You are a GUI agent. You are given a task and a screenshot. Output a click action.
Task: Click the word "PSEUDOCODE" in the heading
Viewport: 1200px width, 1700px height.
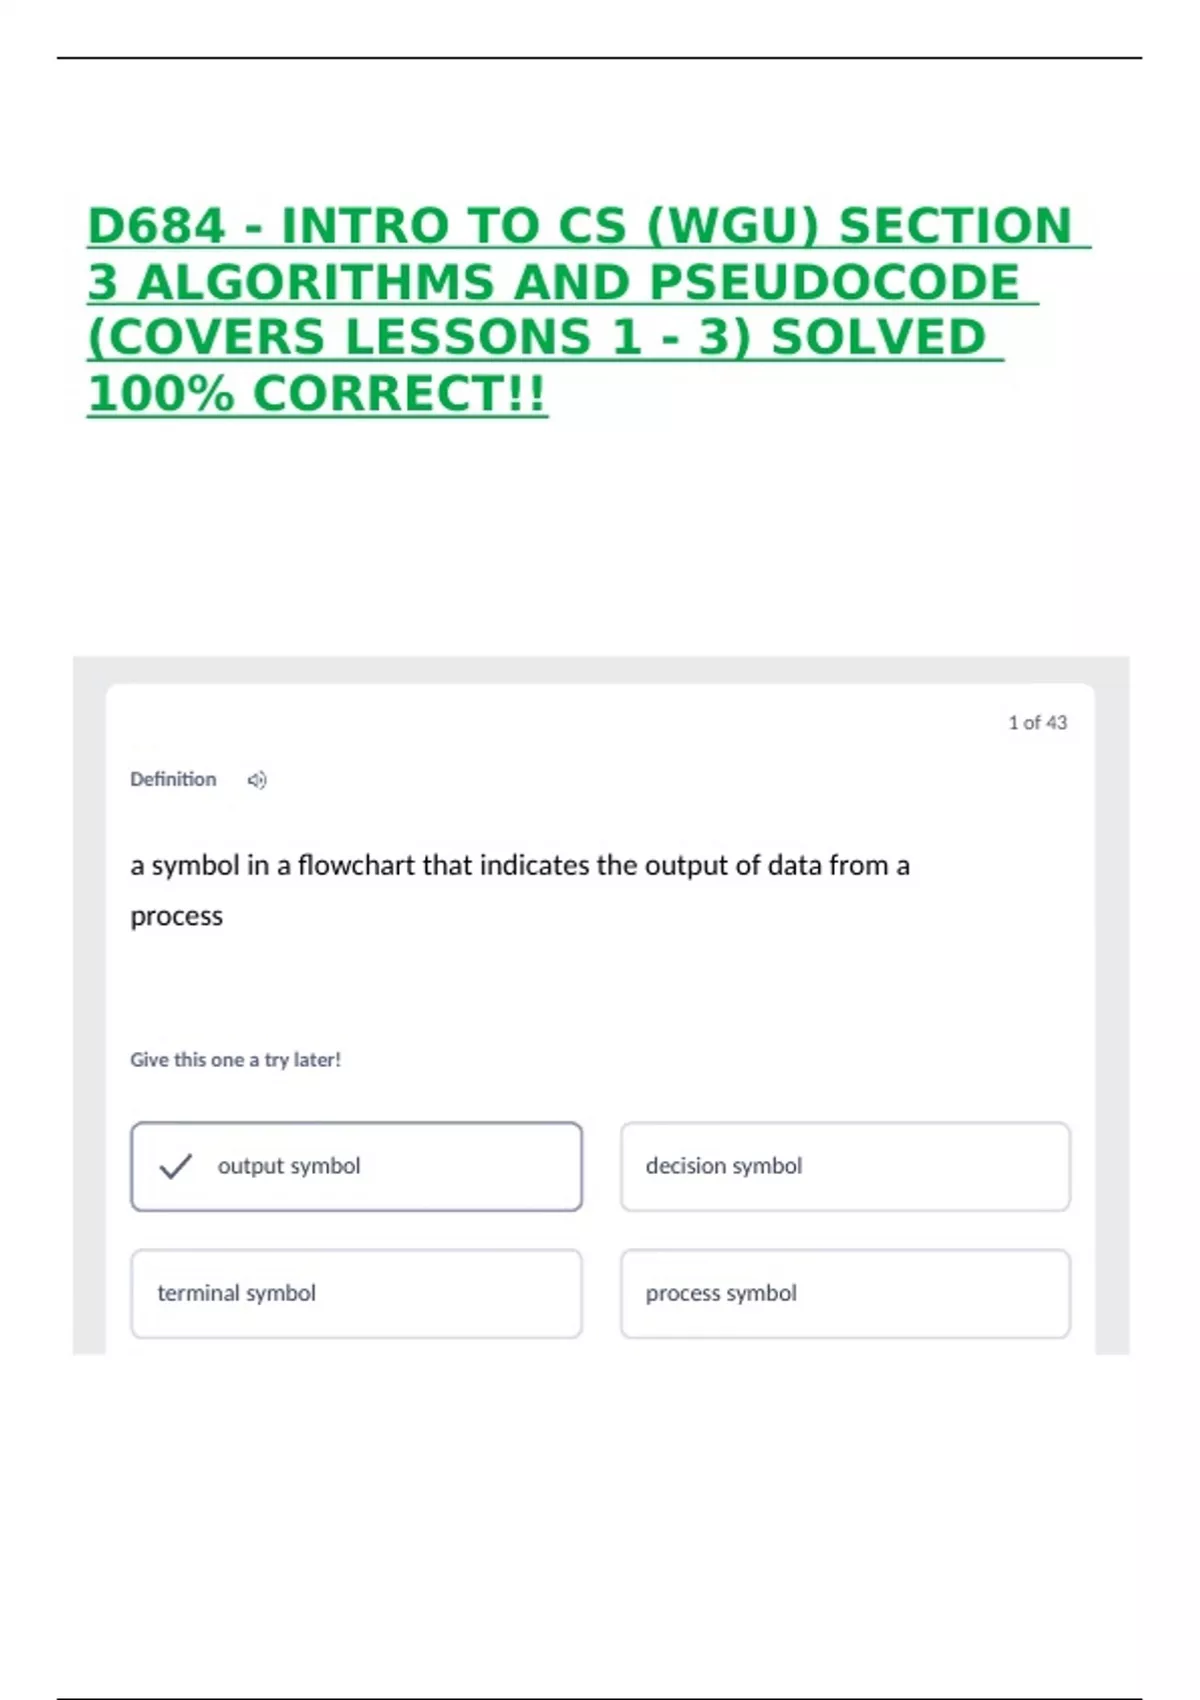click(x=835, y=283)
